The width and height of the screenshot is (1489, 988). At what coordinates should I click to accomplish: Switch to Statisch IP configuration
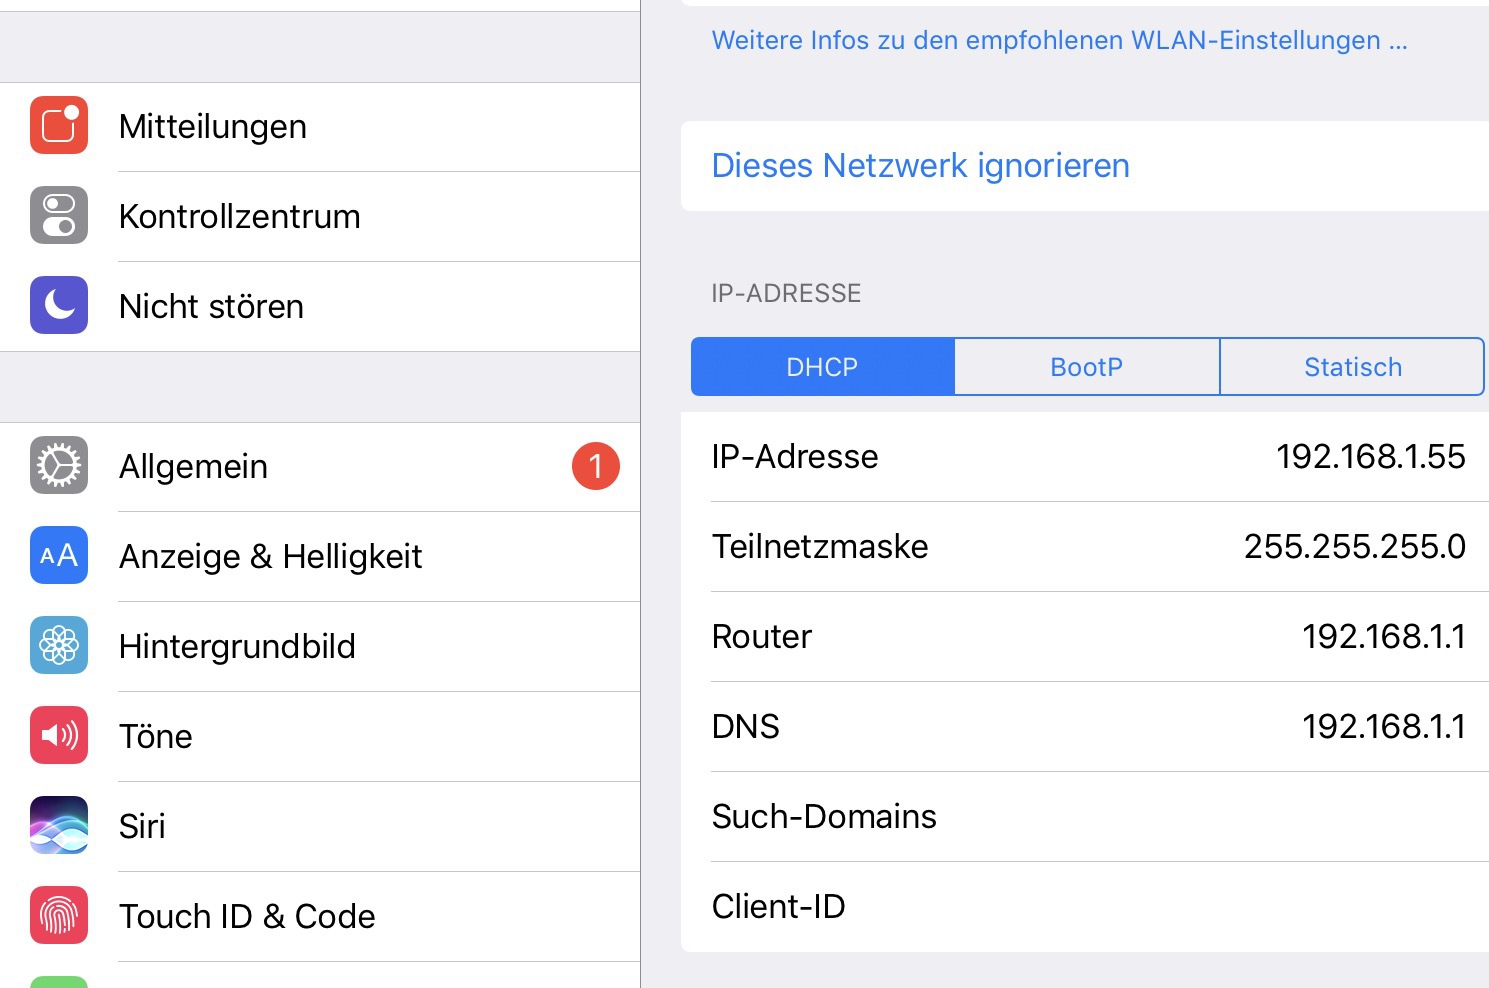(1352, 367)
